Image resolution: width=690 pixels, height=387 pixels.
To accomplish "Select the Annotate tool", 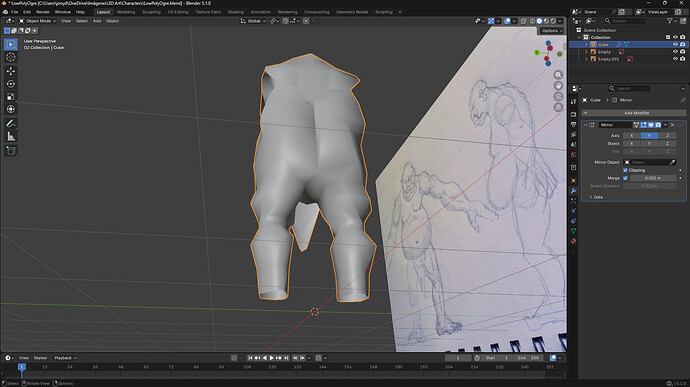I will (11, 124).
